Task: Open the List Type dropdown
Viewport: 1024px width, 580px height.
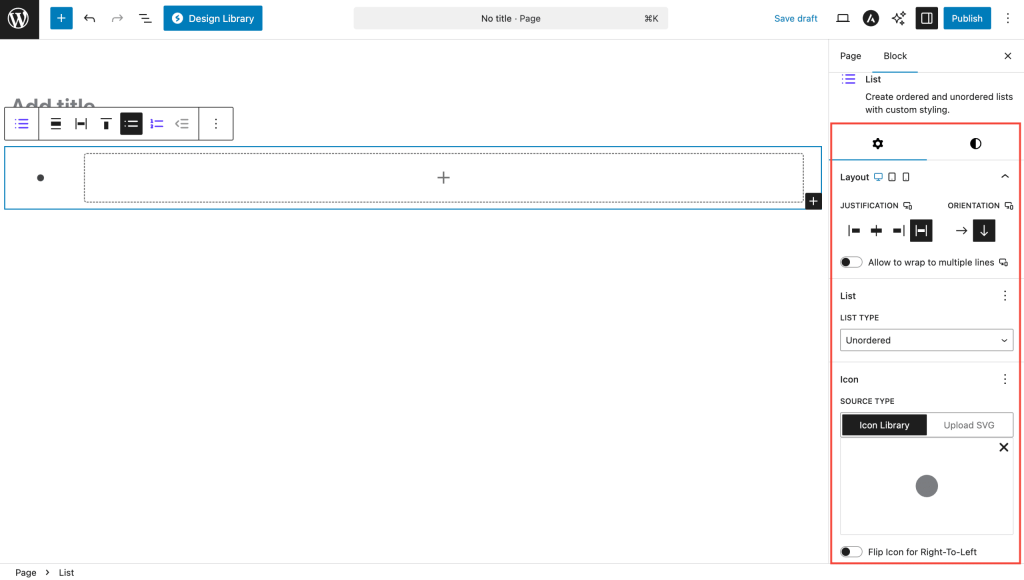Action: 926,340
